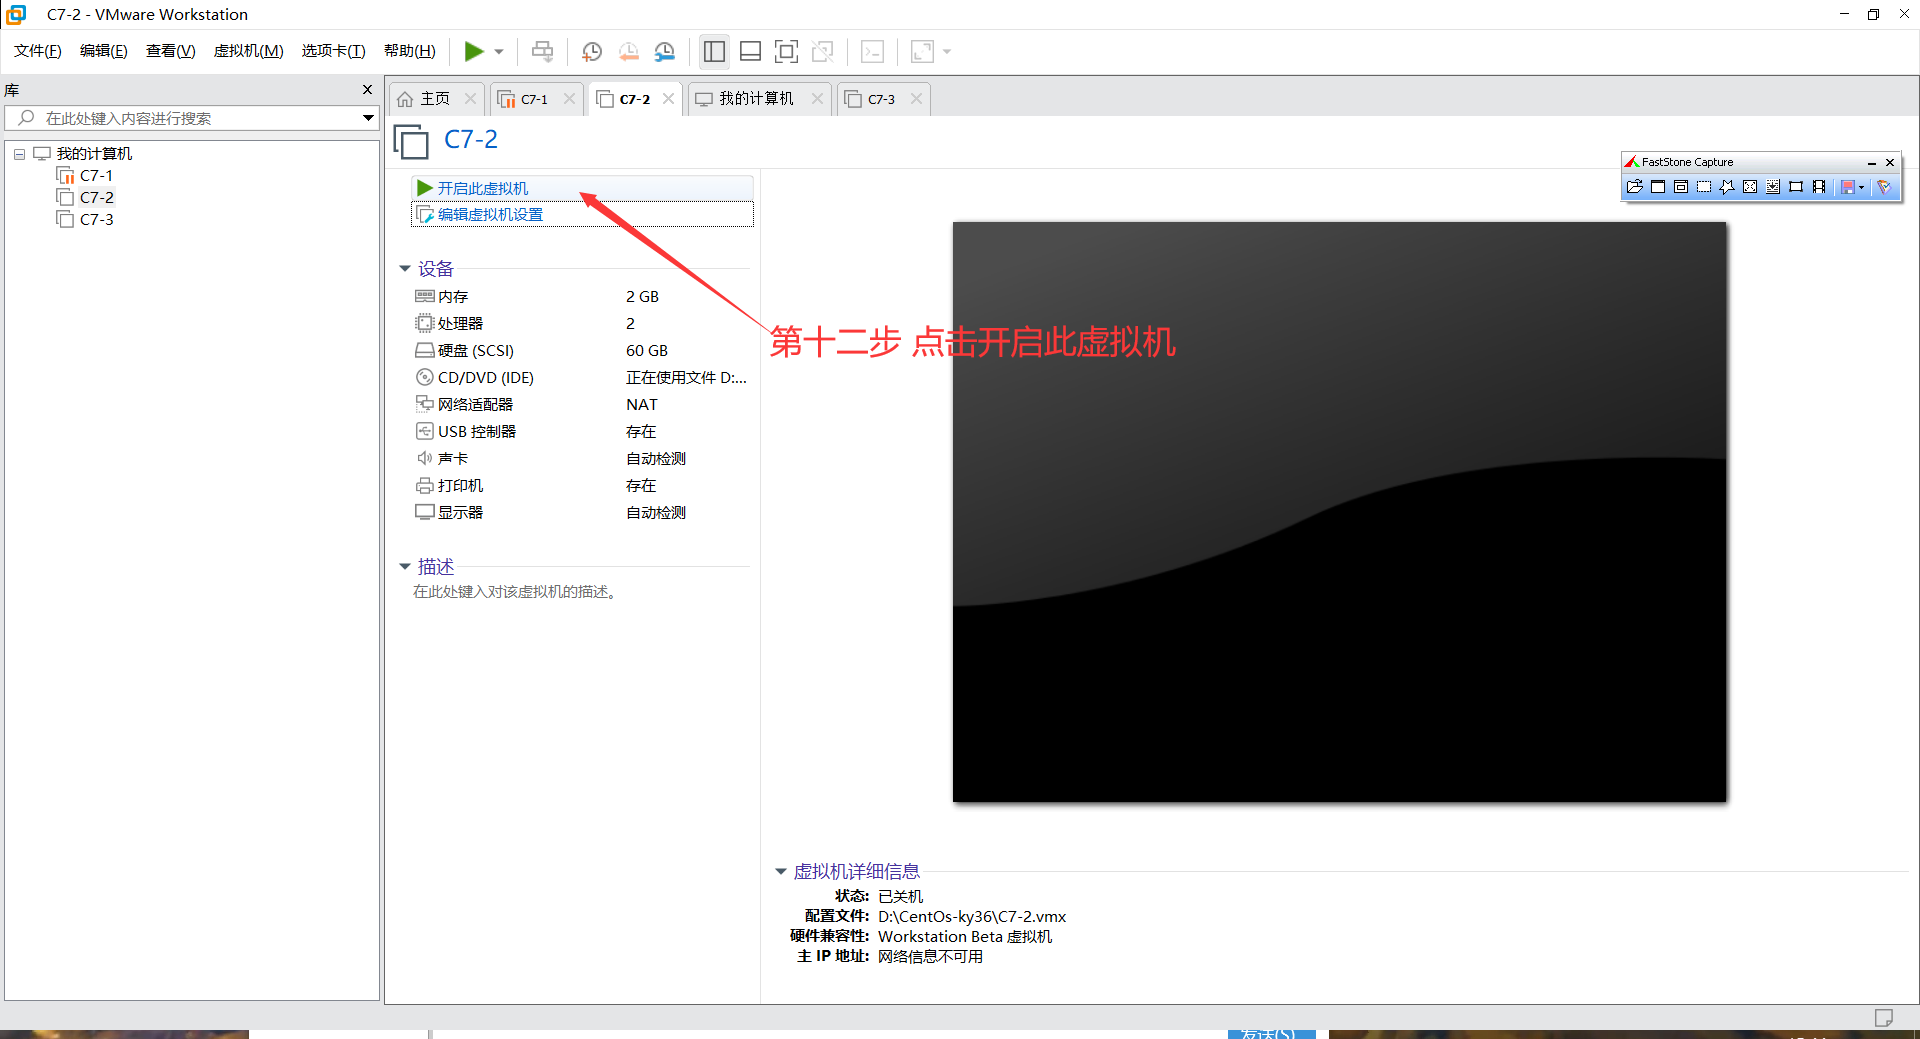Image resolution: width=1920 pixels, height=1039 pixels.
Task: Close the 主页 tab
Action: click(x=470, y=99)
